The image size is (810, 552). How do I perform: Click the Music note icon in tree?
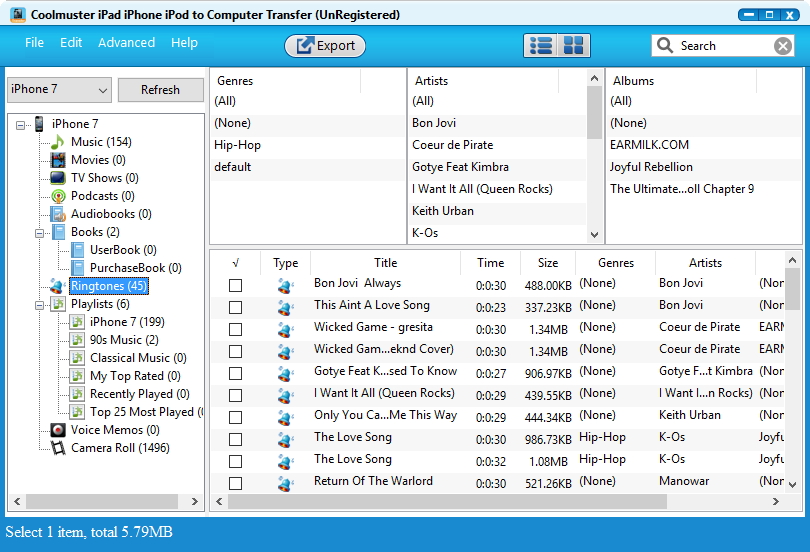[58, 142]
